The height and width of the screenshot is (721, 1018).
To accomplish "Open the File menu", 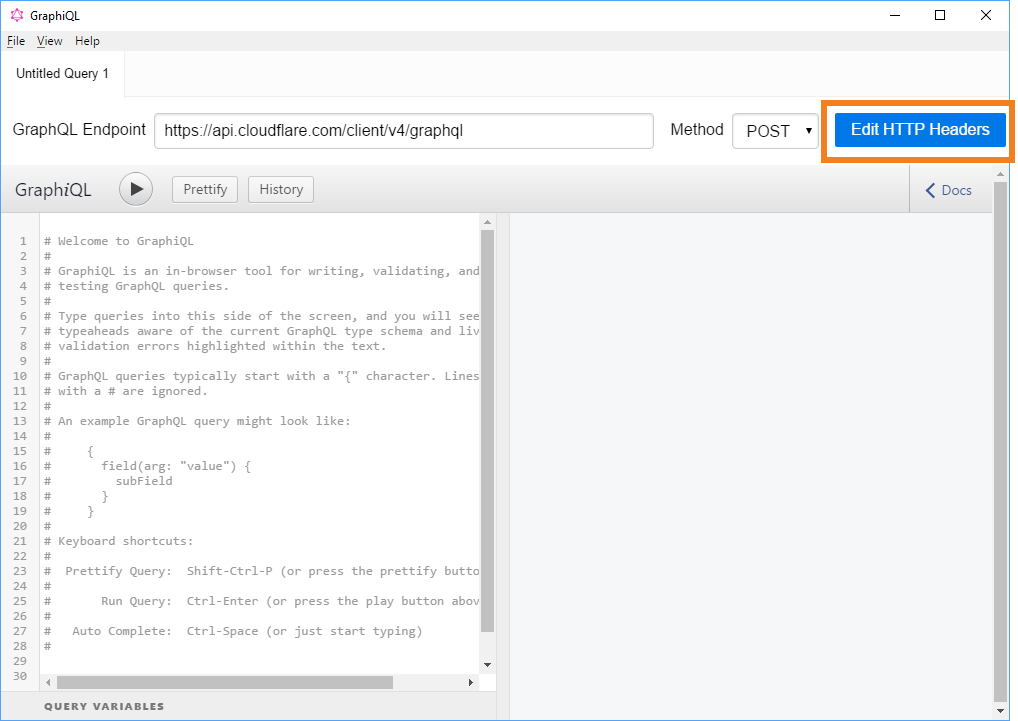I will coord(15,40).
